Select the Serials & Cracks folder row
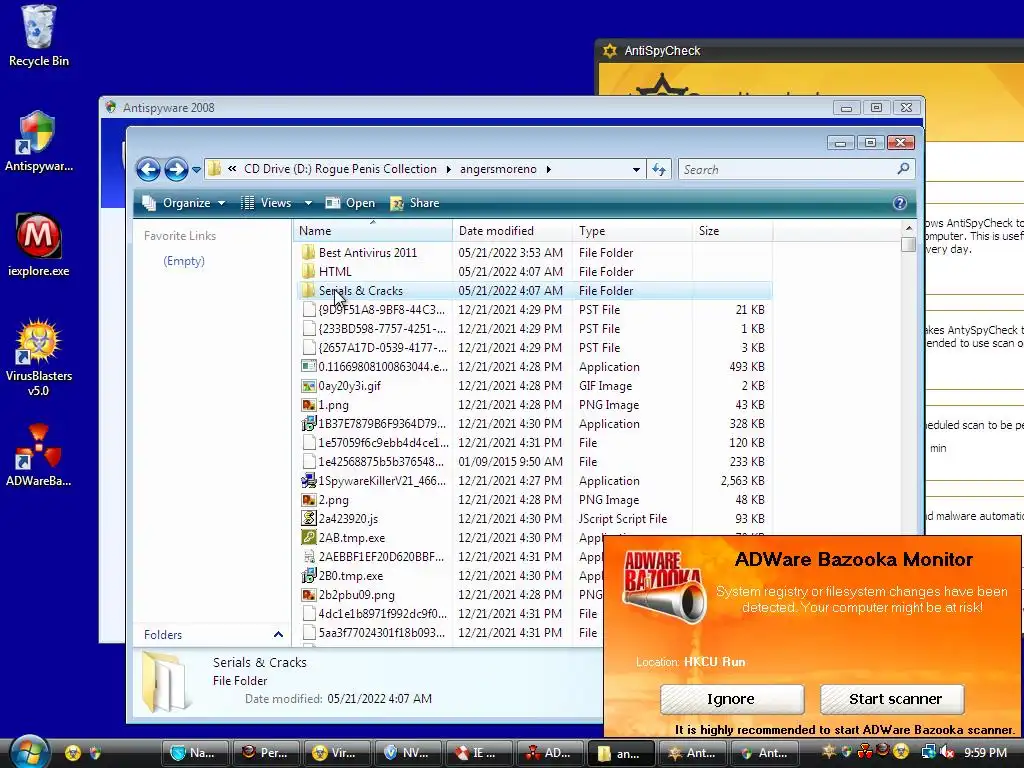Screen dimensions: 1024x768 point(534,291)
